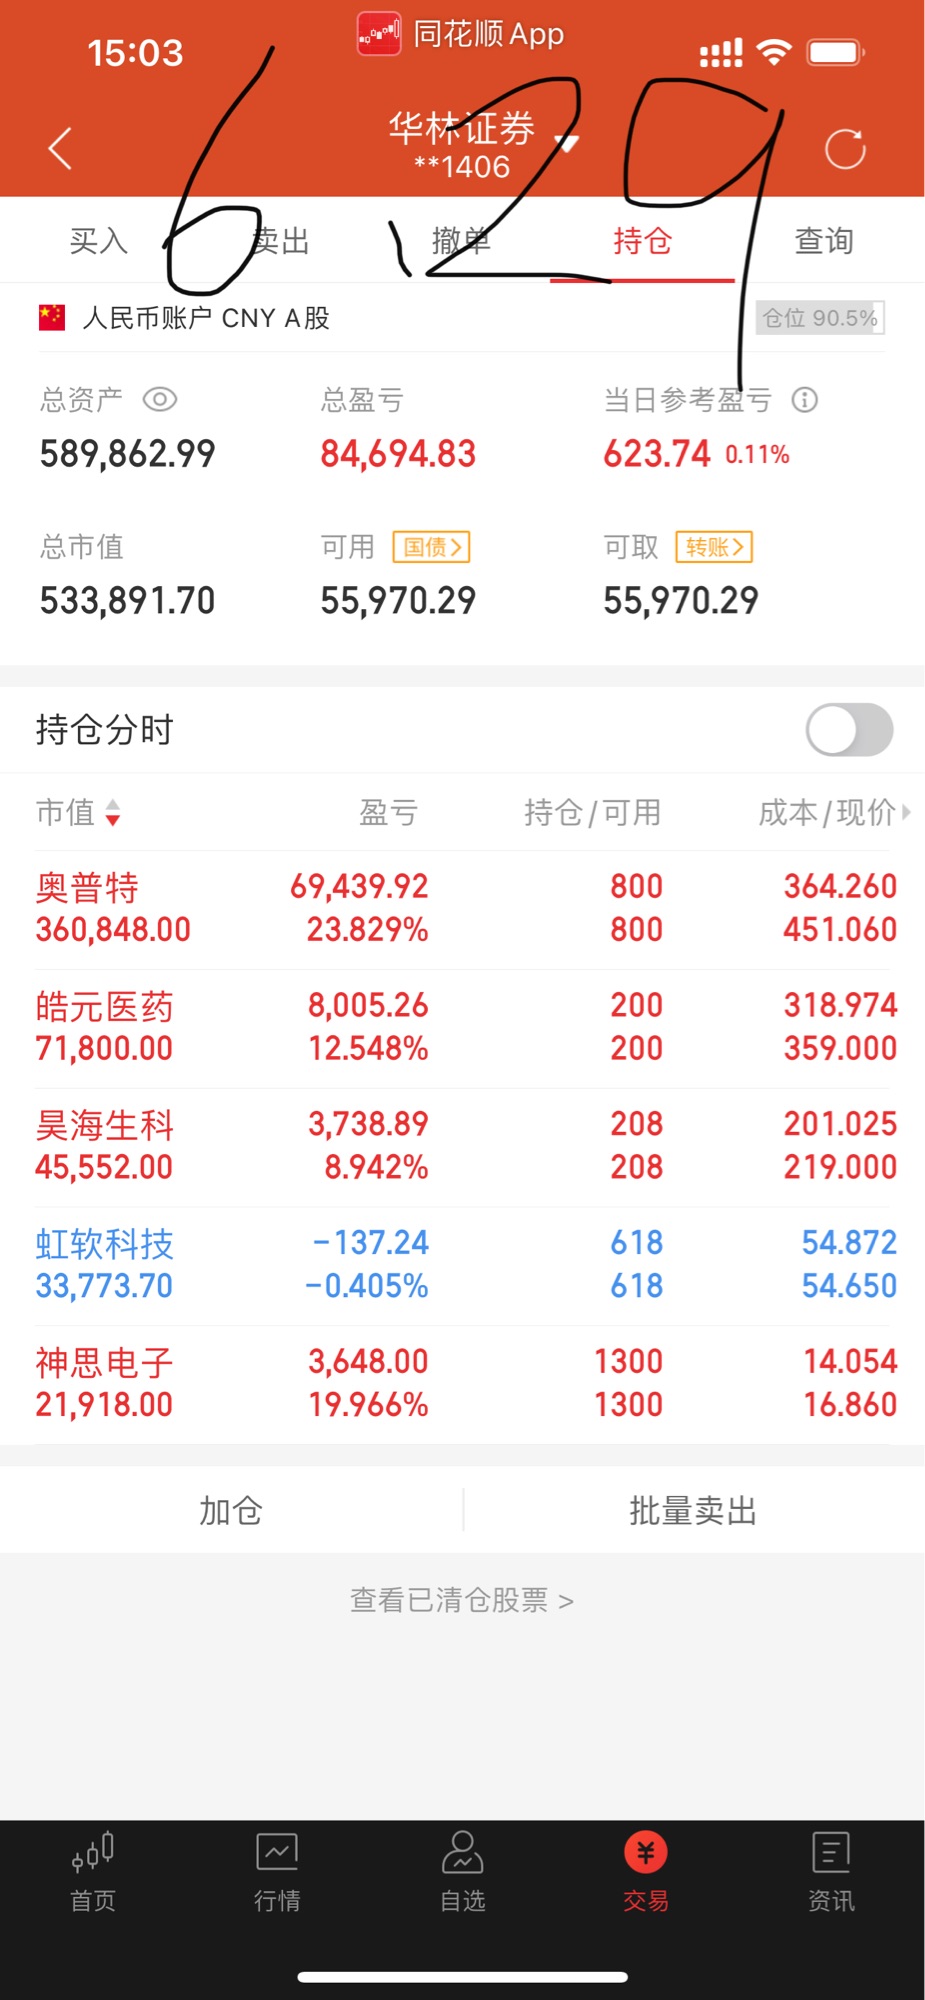Tap the info icon beside 当日参考盈亏

(x=805, y=400)
